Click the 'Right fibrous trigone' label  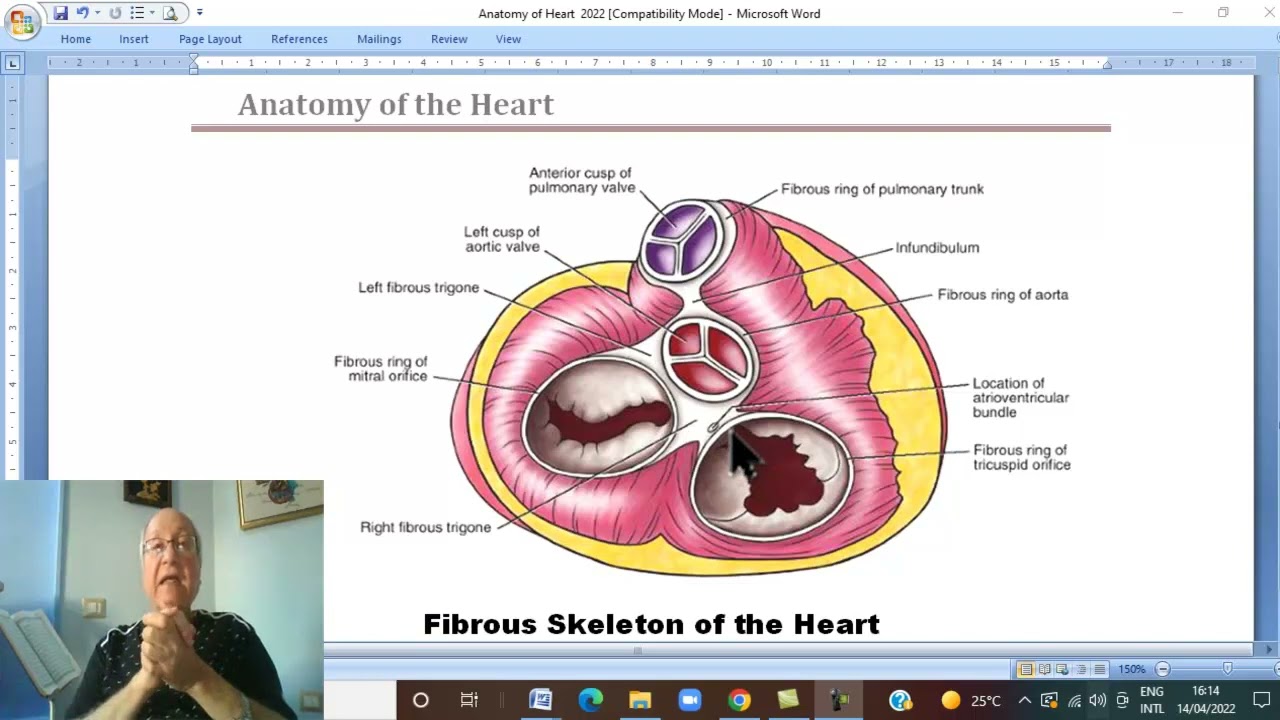click(x=426, y=527)
